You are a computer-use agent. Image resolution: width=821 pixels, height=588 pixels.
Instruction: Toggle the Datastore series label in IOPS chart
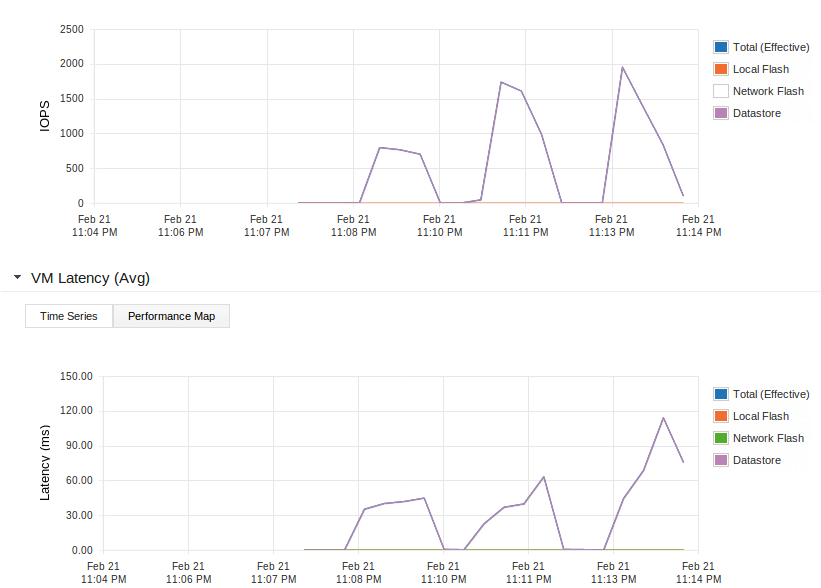pyautogui.click(x=757, y=113)
